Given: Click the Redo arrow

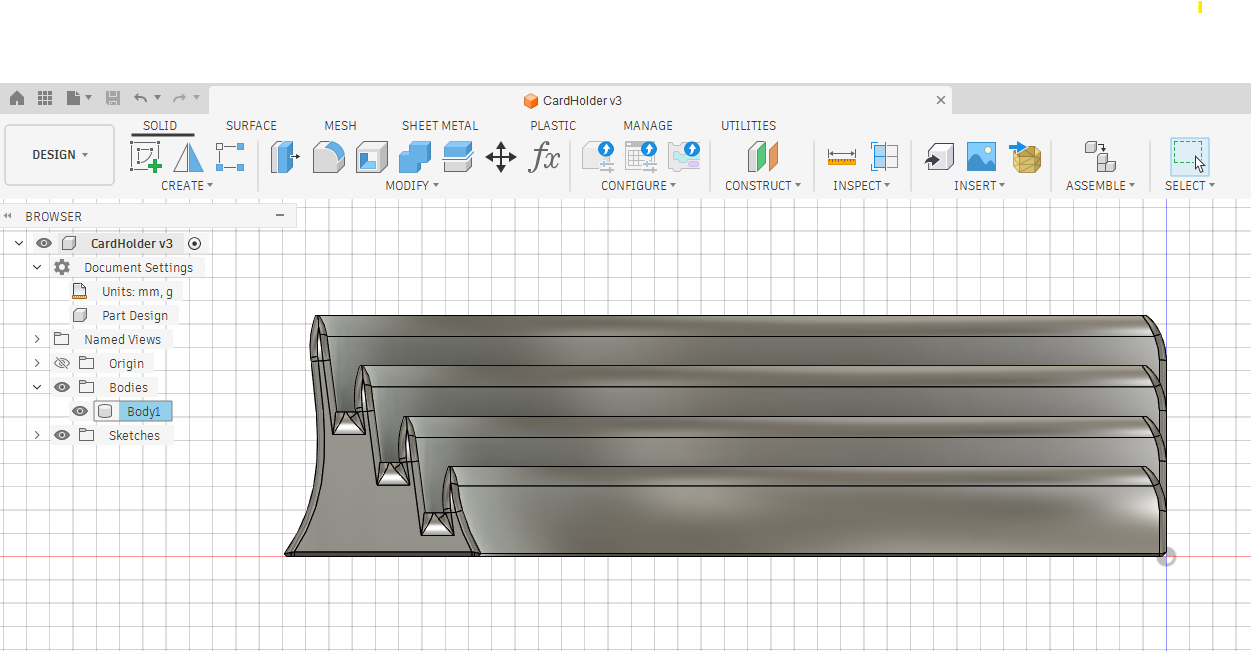Looking at the screenshot, I should pos(179,98).
